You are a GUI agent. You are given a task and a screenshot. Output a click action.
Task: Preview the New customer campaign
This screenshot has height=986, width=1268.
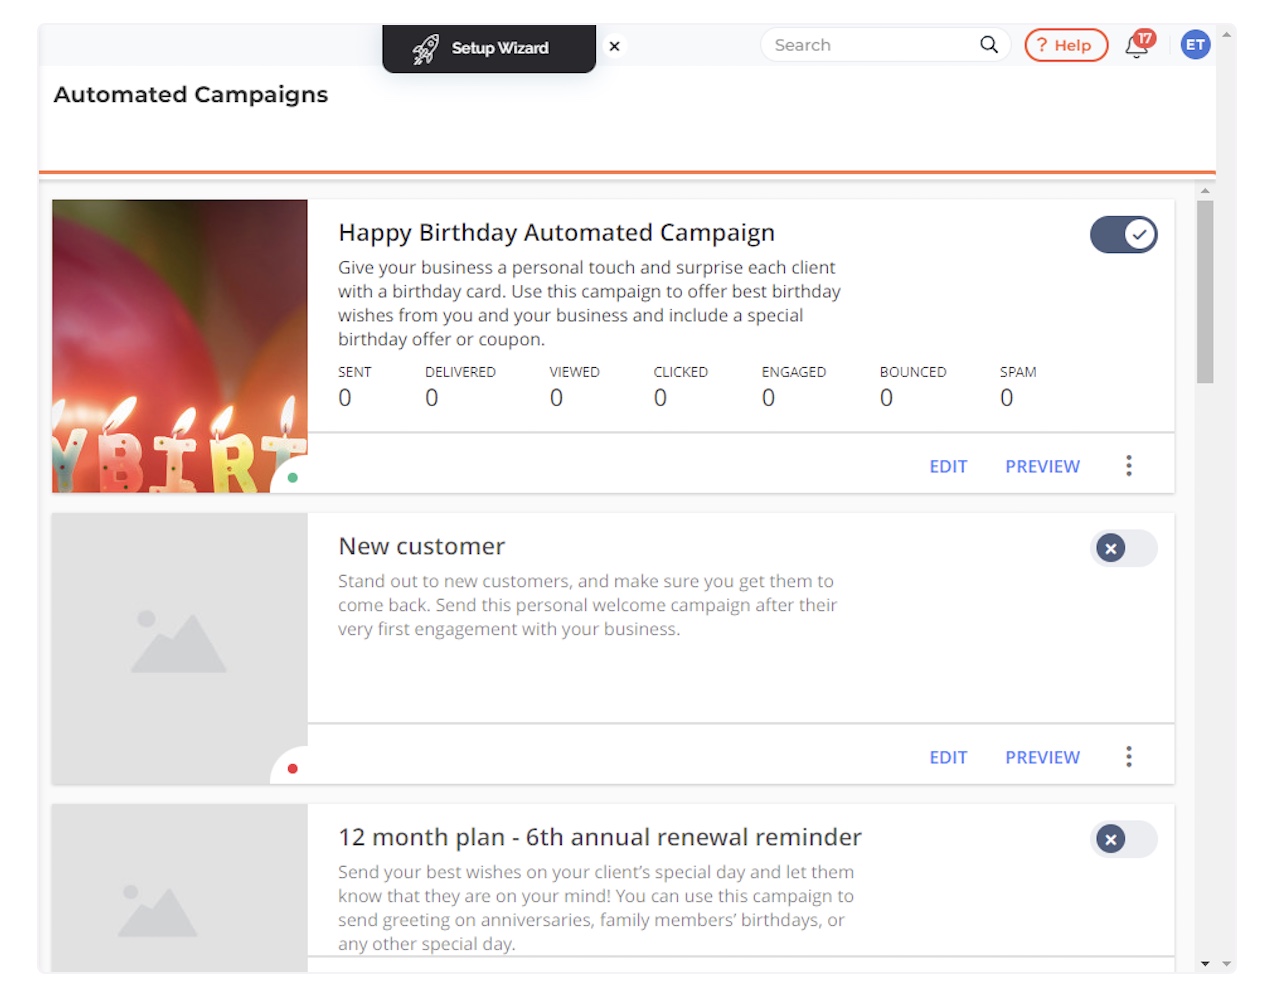pos(1042,757)
